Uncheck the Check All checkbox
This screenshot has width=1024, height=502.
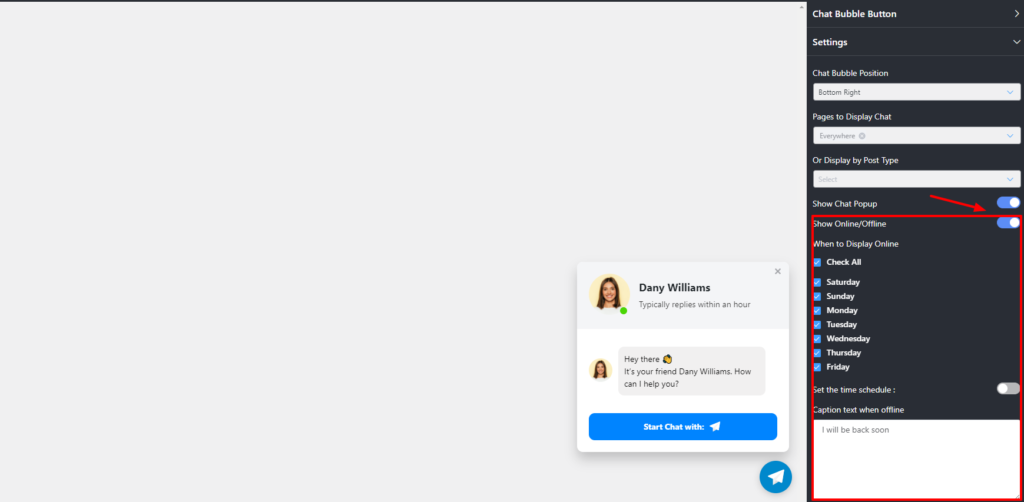817,262
